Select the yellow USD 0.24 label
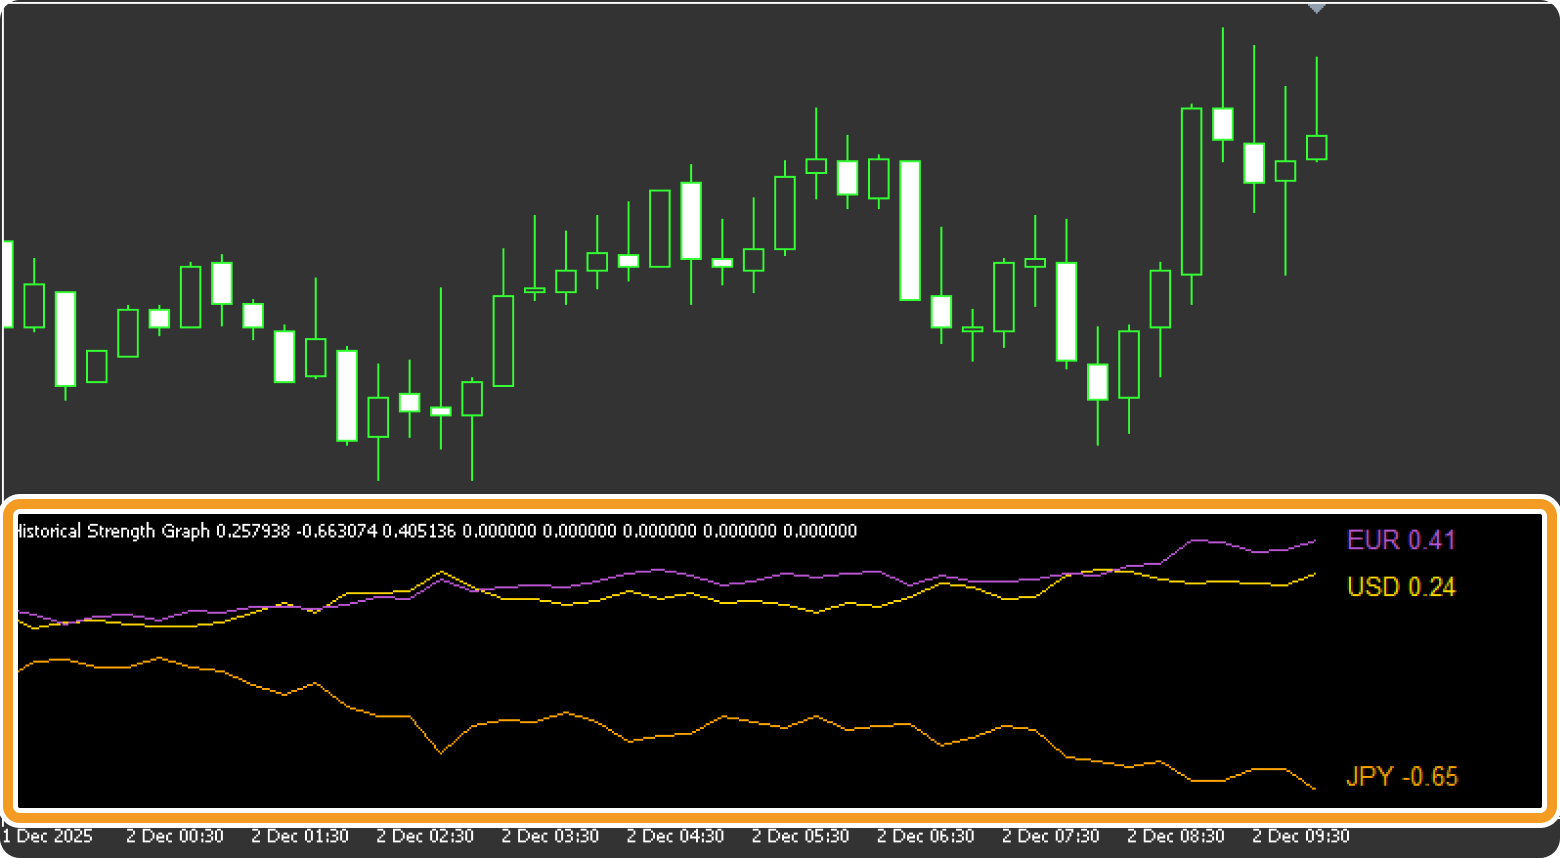This screenshot has height=858, width=1560. [1400, 587]
